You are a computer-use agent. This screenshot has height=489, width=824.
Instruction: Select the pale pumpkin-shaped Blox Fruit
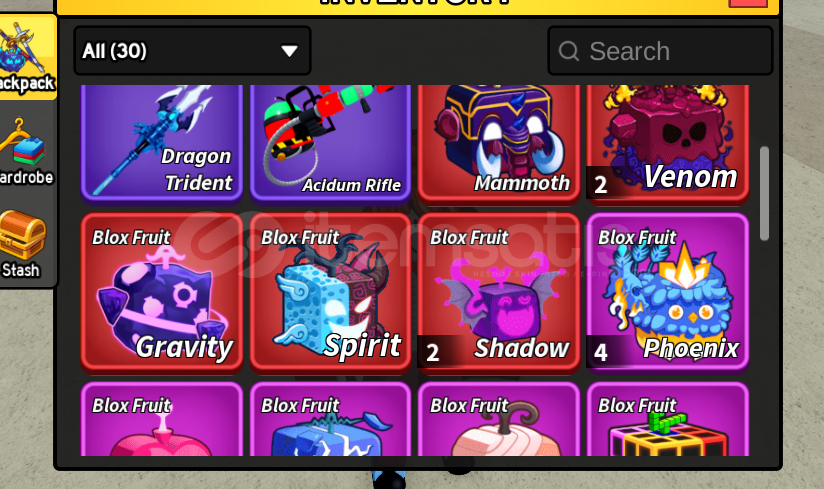(x=499, y=419)
